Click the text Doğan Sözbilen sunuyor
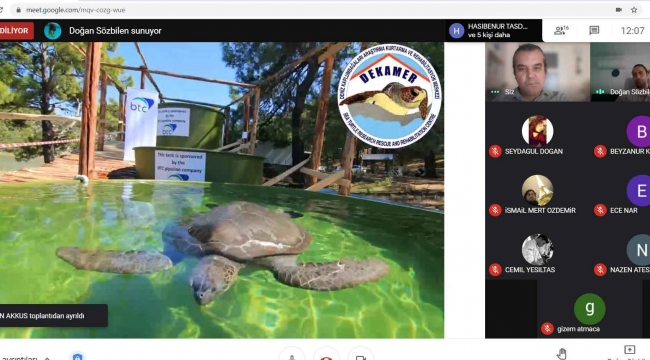Screen dimensions: 650x360 tap(115, 31)
